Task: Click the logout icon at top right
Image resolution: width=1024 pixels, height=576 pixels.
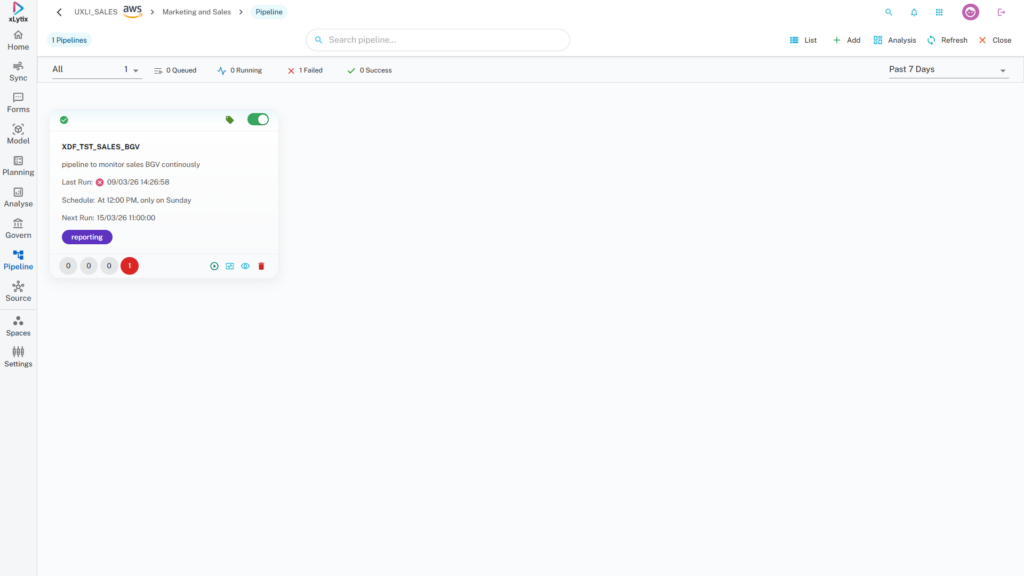Action: (1001, 12)
